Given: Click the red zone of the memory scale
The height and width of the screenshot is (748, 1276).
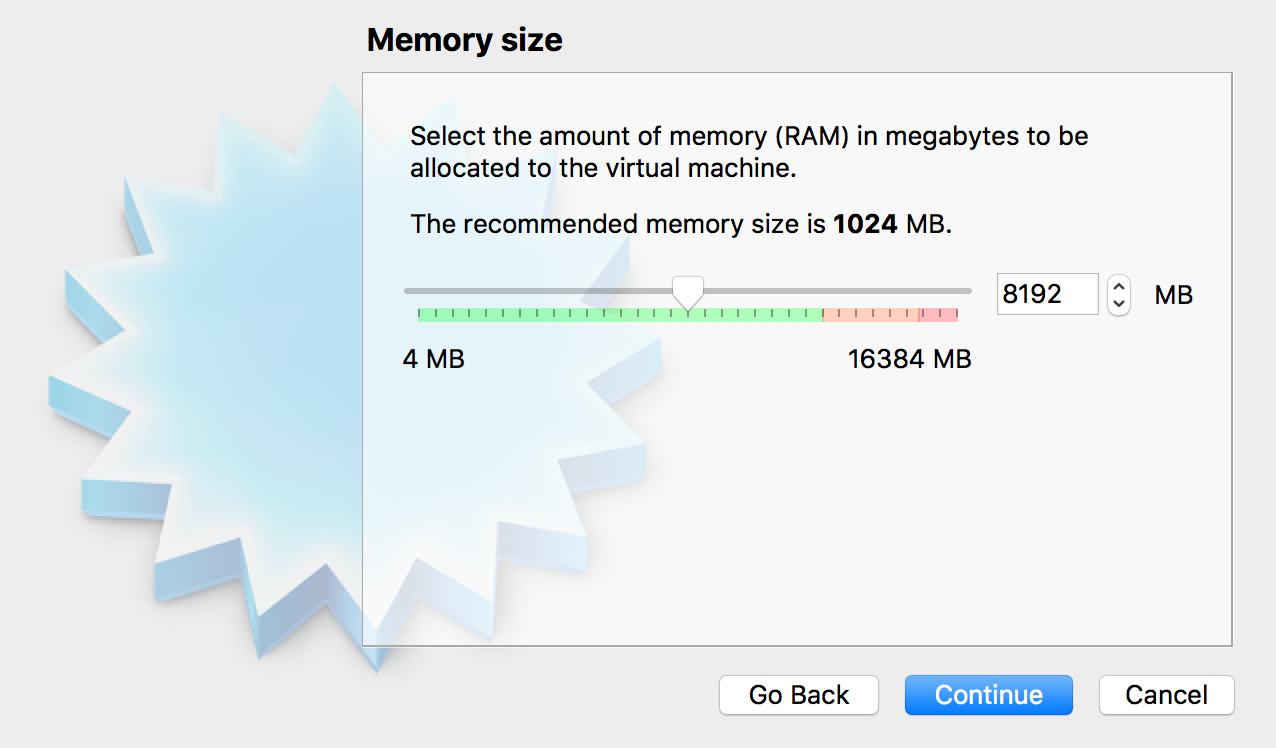Looking at the screenshot, I should [939, 314].
